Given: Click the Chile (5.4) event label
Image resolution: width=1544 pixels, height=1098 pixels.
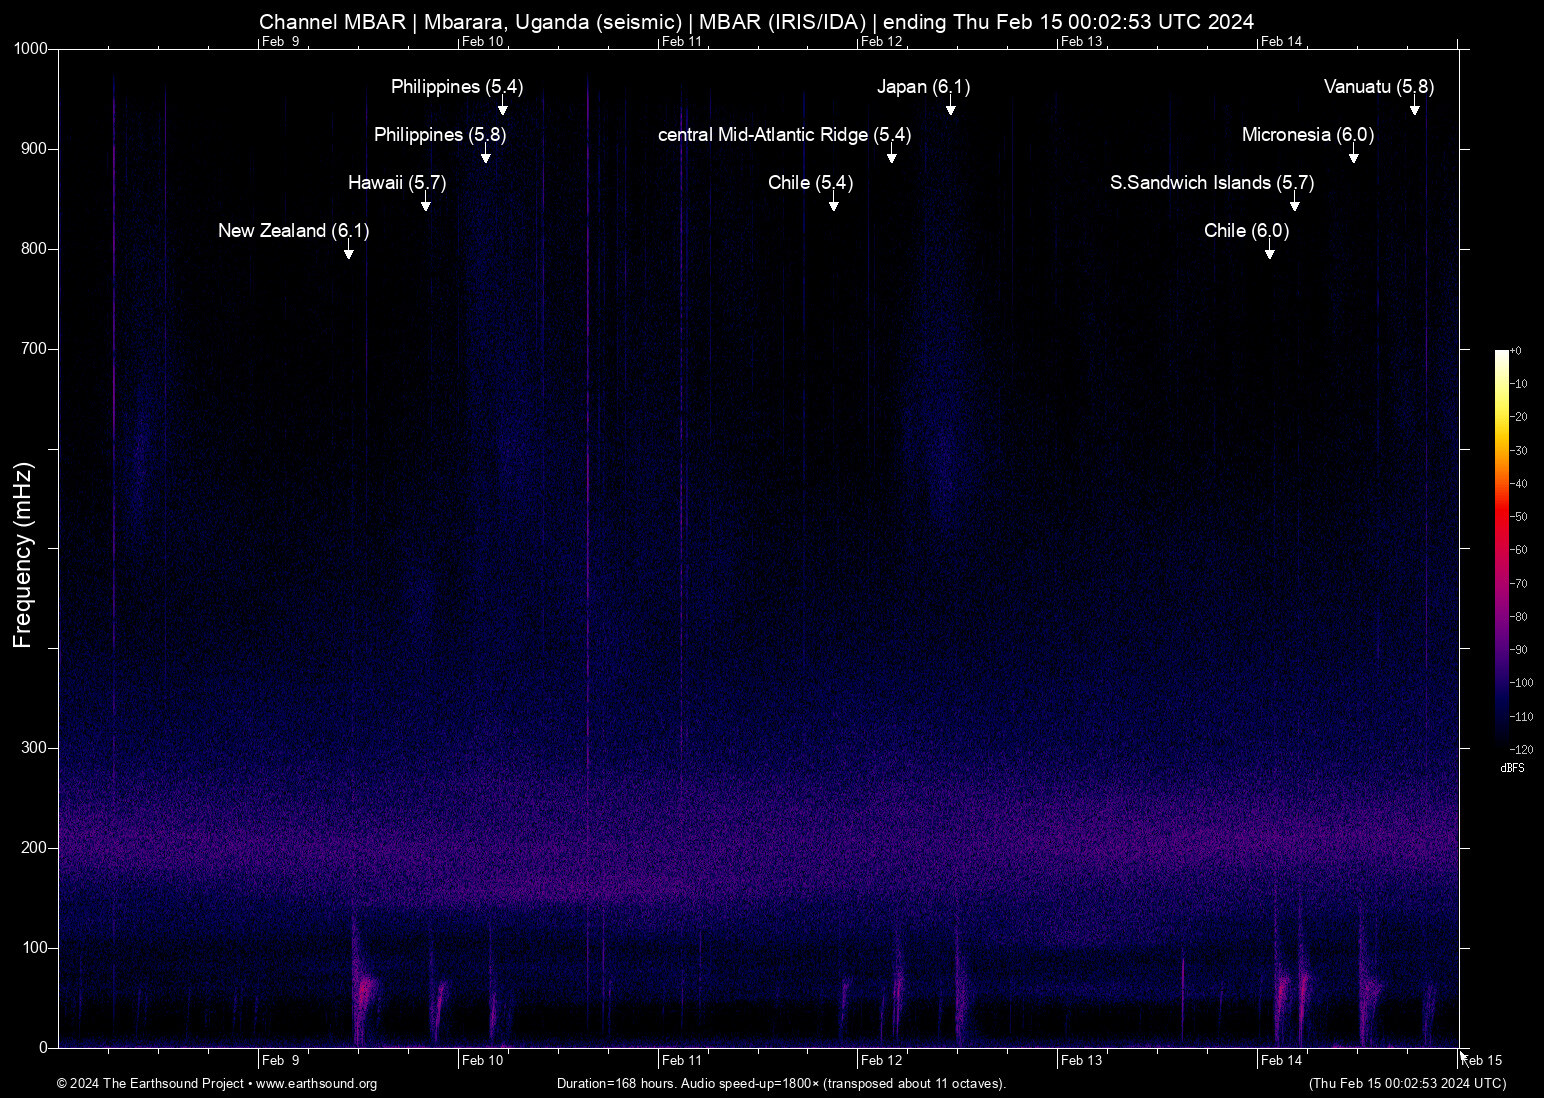Looking at the screenshot, I should tap(809, 183).
